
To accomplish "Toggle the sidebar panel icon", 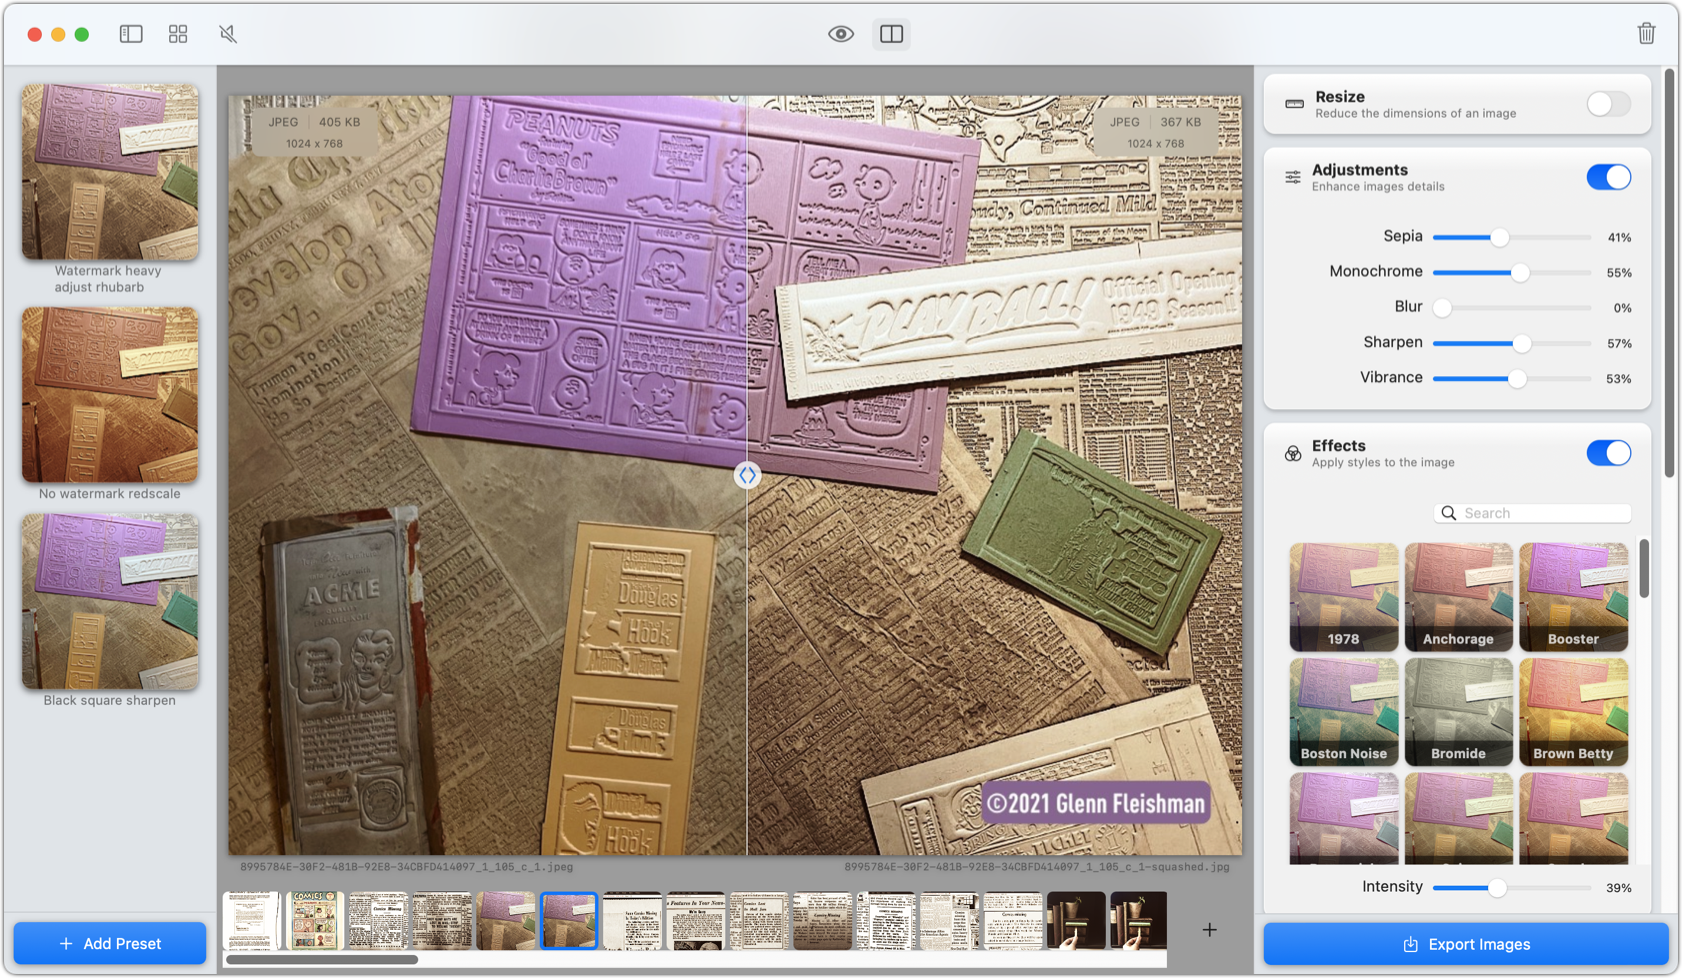I will (x=131, y=34).
